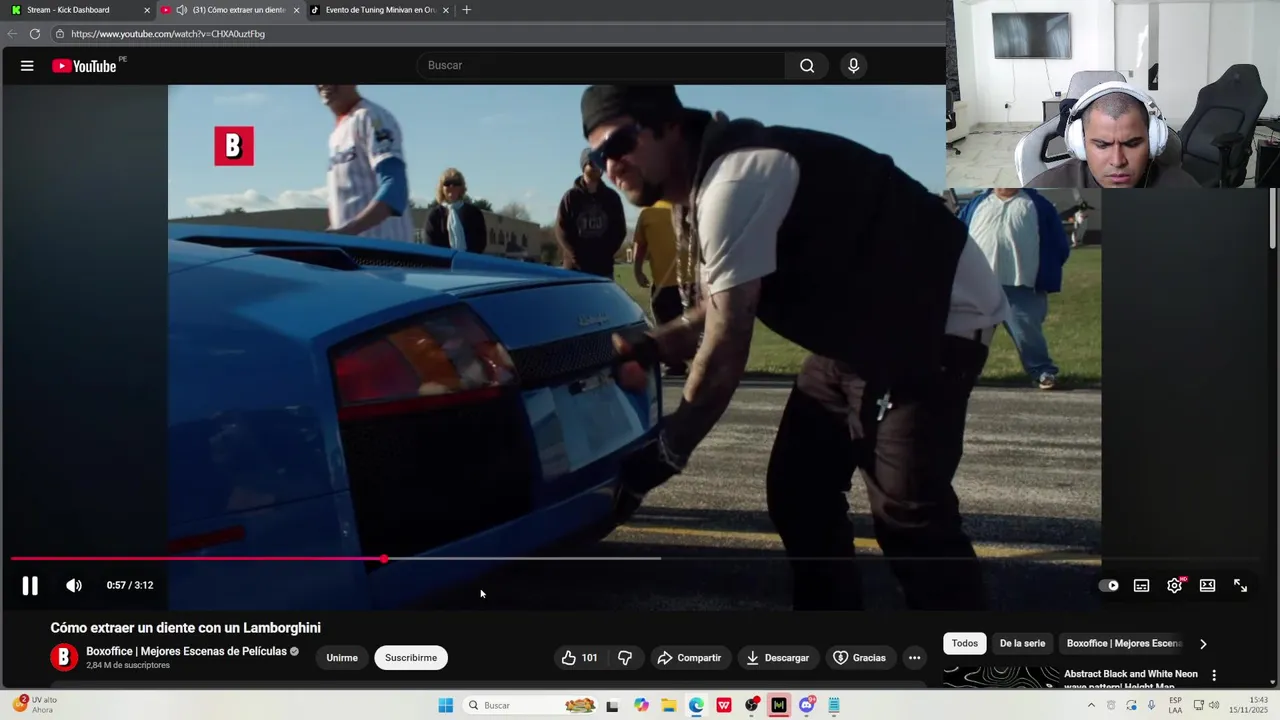Like the video with thumbs up
The width and height of the screenshot is (1280, 720).
coord(579,658)
